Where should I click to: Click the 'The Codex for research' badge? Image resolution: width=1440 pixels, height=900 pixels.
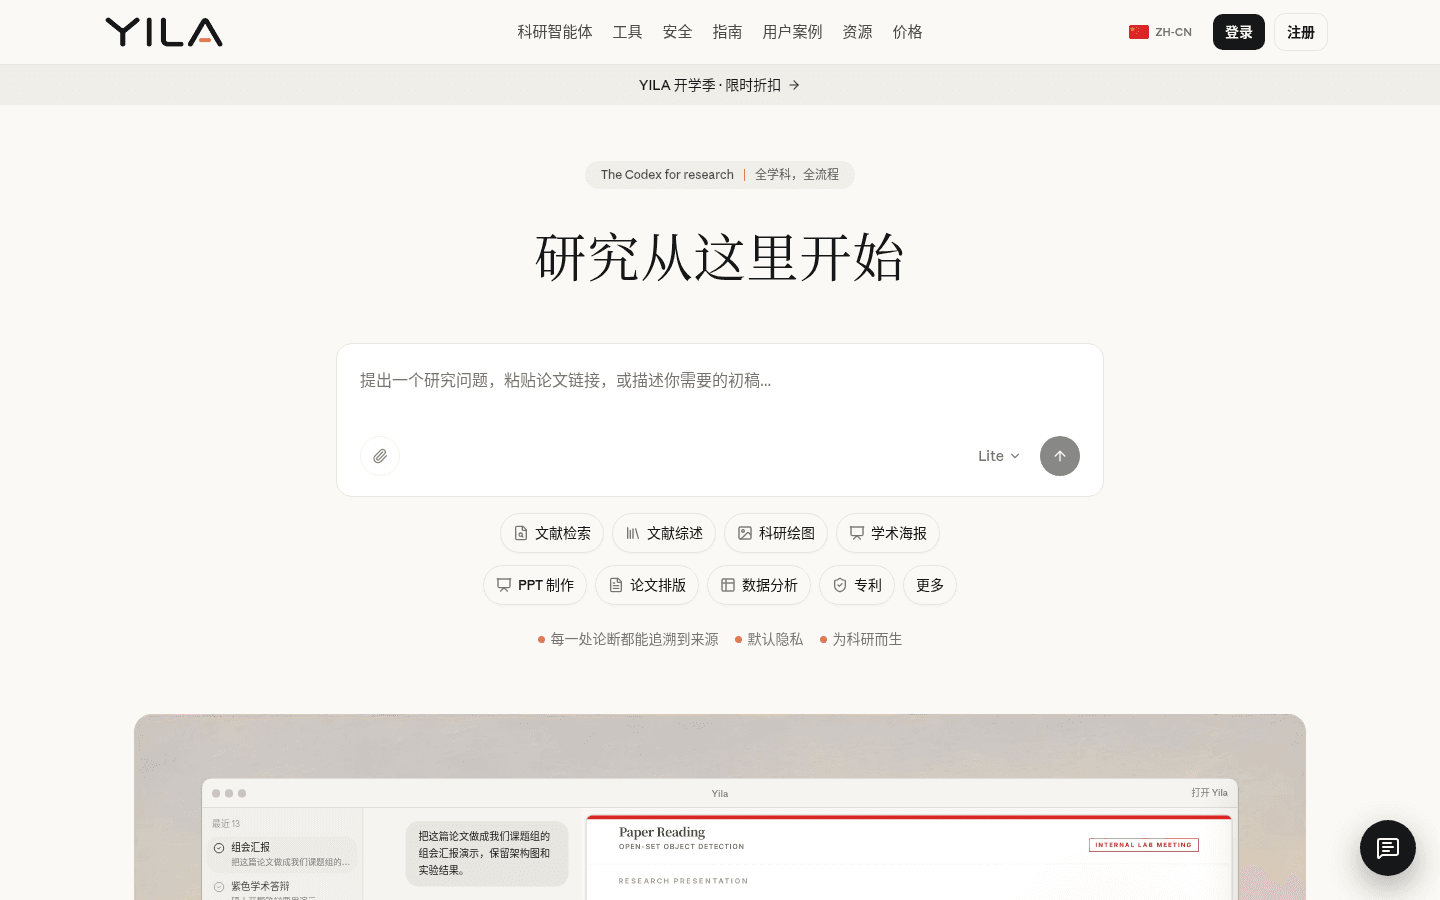[x=720, y=174]
